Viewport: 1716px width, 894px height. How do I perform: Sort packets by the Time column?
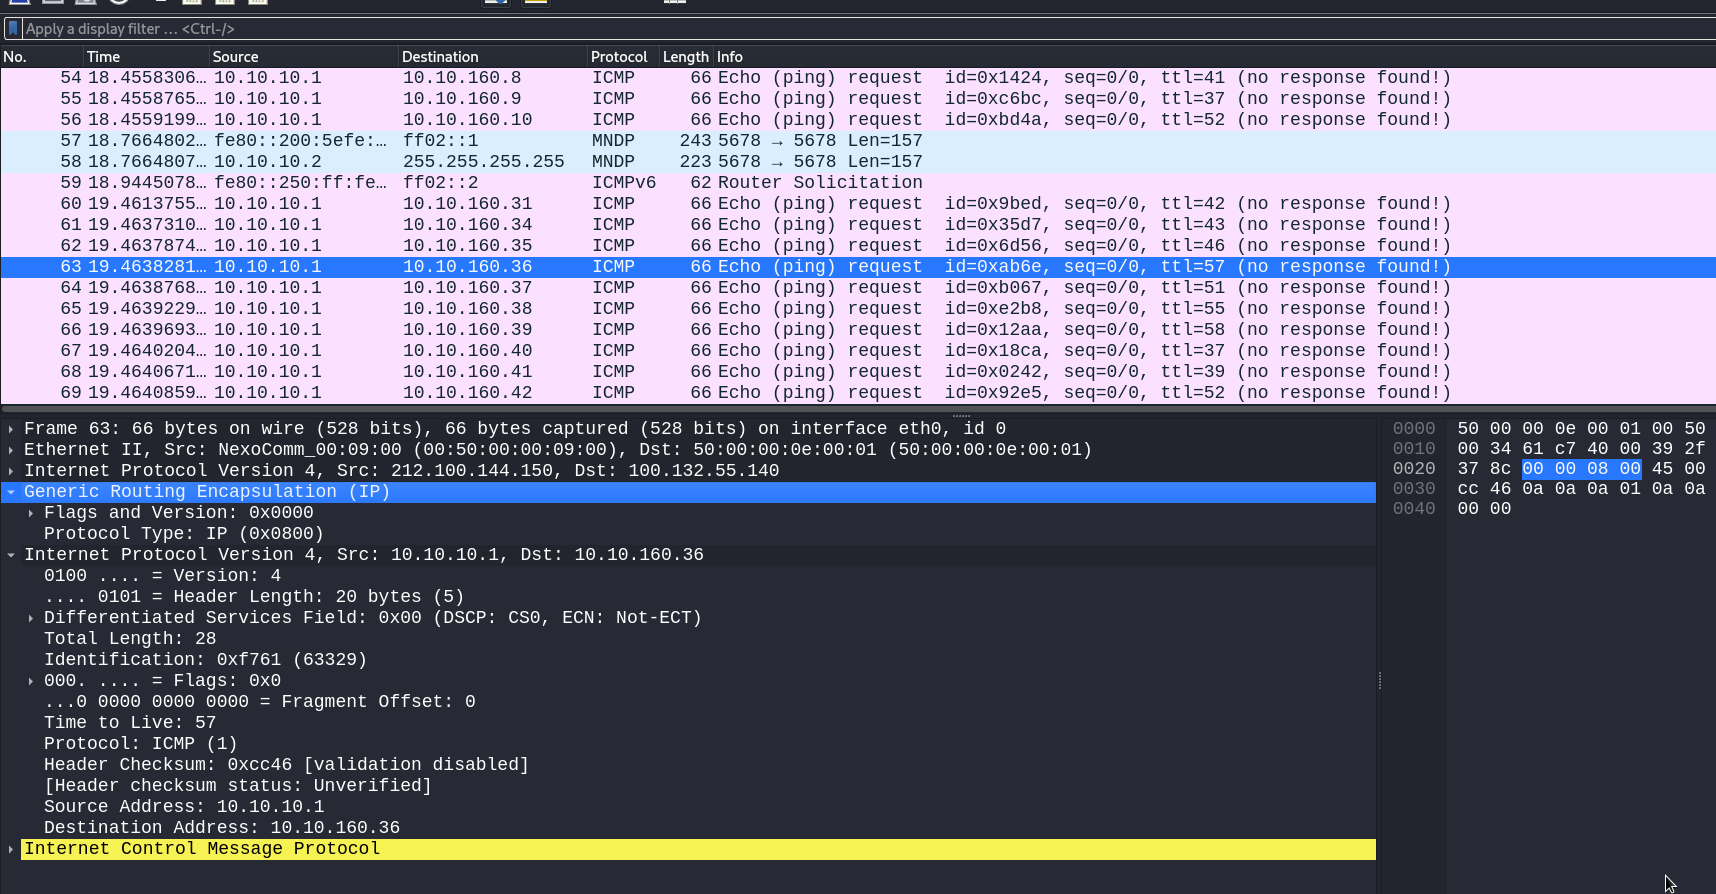[x=146, y=57]
